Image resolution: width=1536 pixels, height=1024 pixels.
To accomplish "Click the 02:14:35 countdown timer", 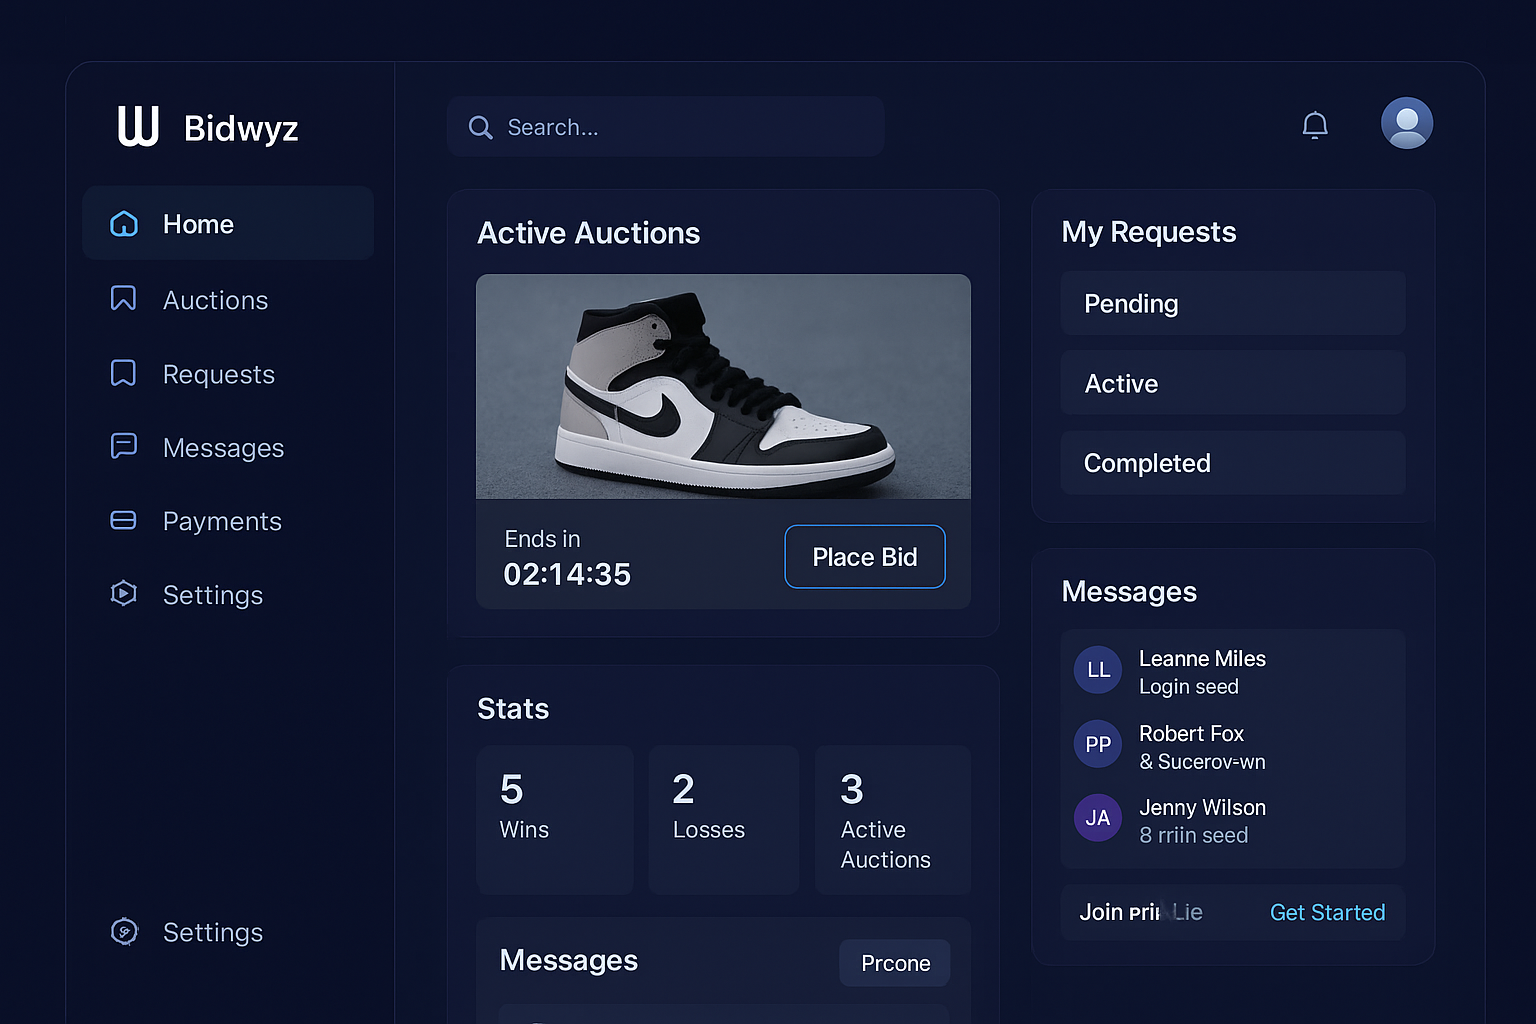I will (567, 574).
